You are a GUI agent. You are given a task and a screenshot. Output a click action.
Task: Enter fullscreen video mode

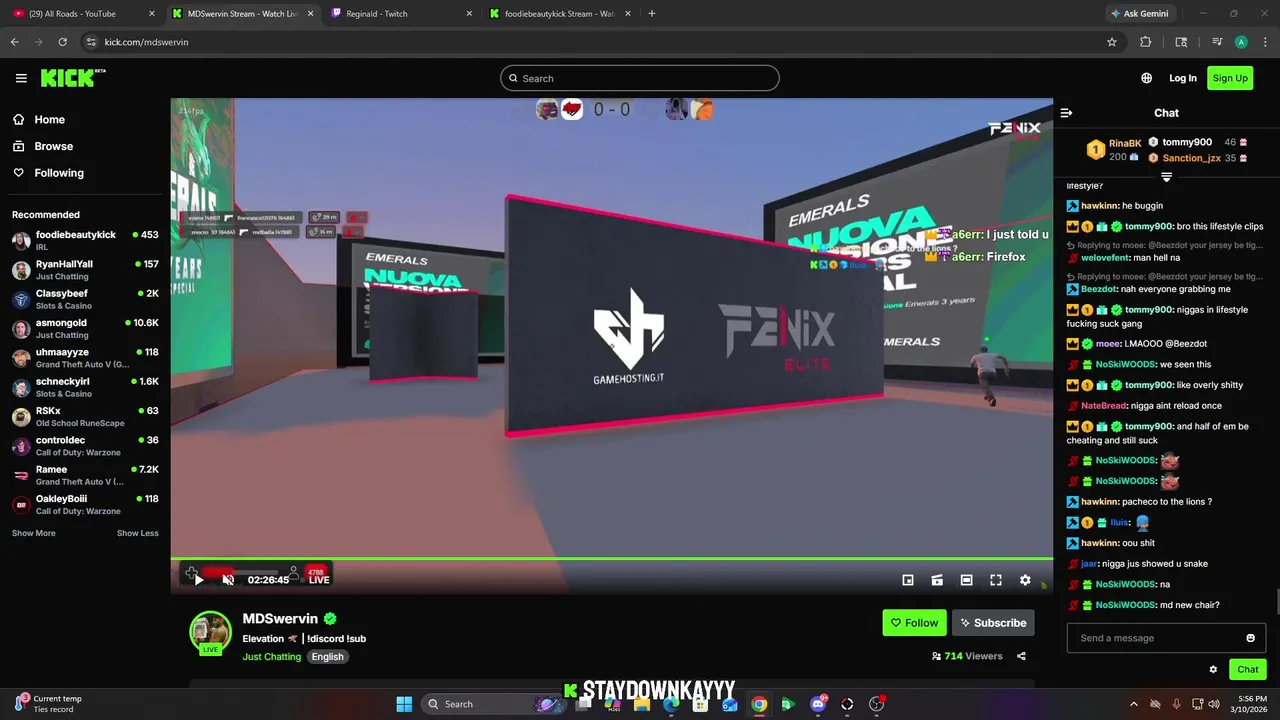click(x=996, y=580)
